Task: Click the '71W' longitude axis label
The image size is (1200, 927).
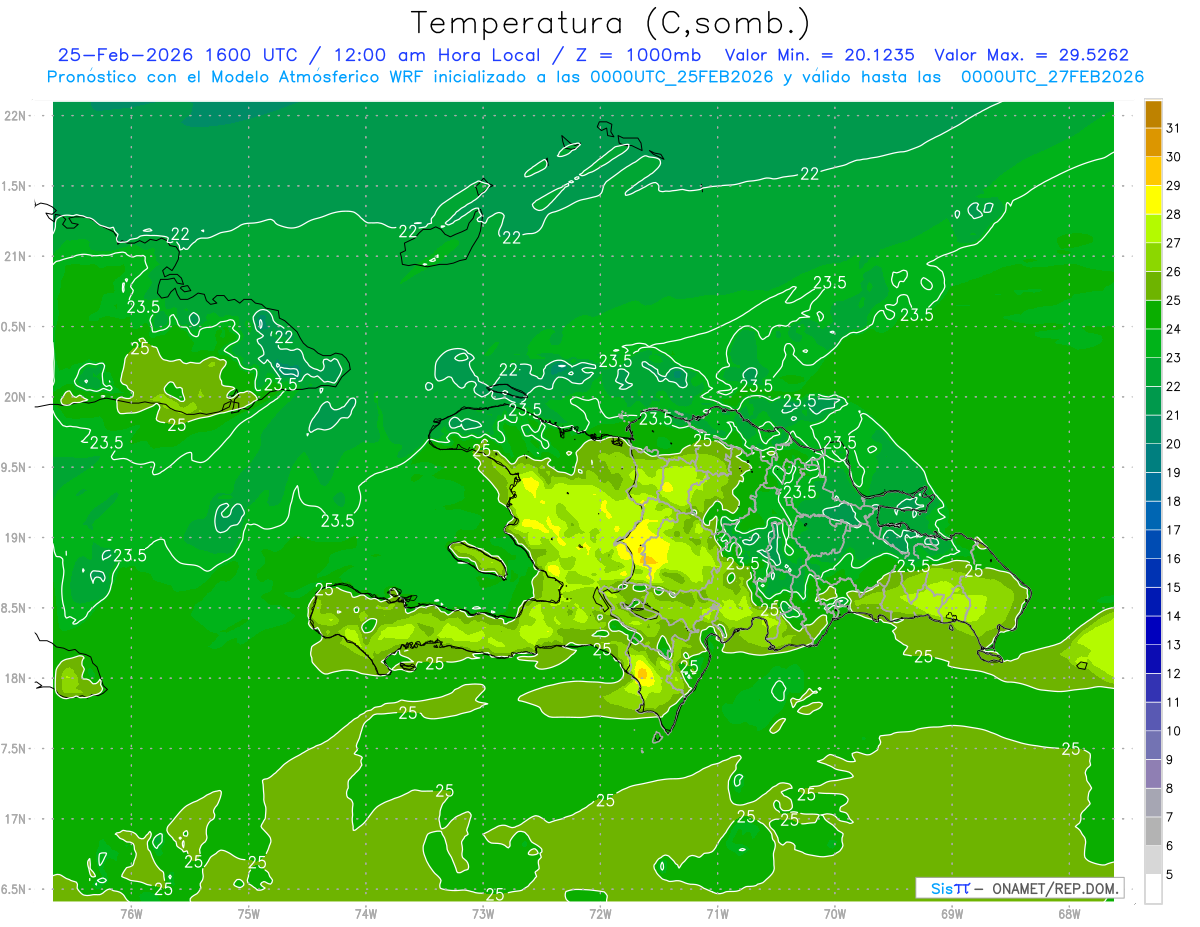Action: pyautogui.click(x=717, y=914)
